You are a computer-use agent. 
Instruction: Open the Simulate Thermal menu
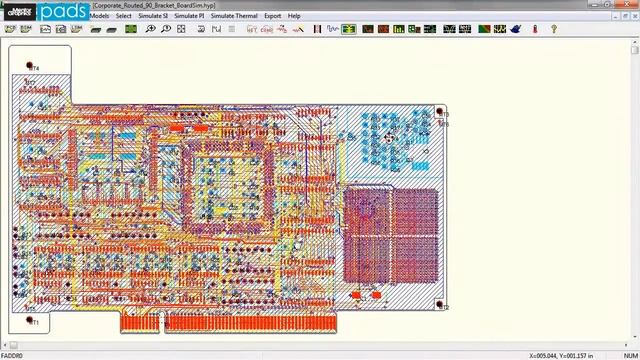point(234,16)
